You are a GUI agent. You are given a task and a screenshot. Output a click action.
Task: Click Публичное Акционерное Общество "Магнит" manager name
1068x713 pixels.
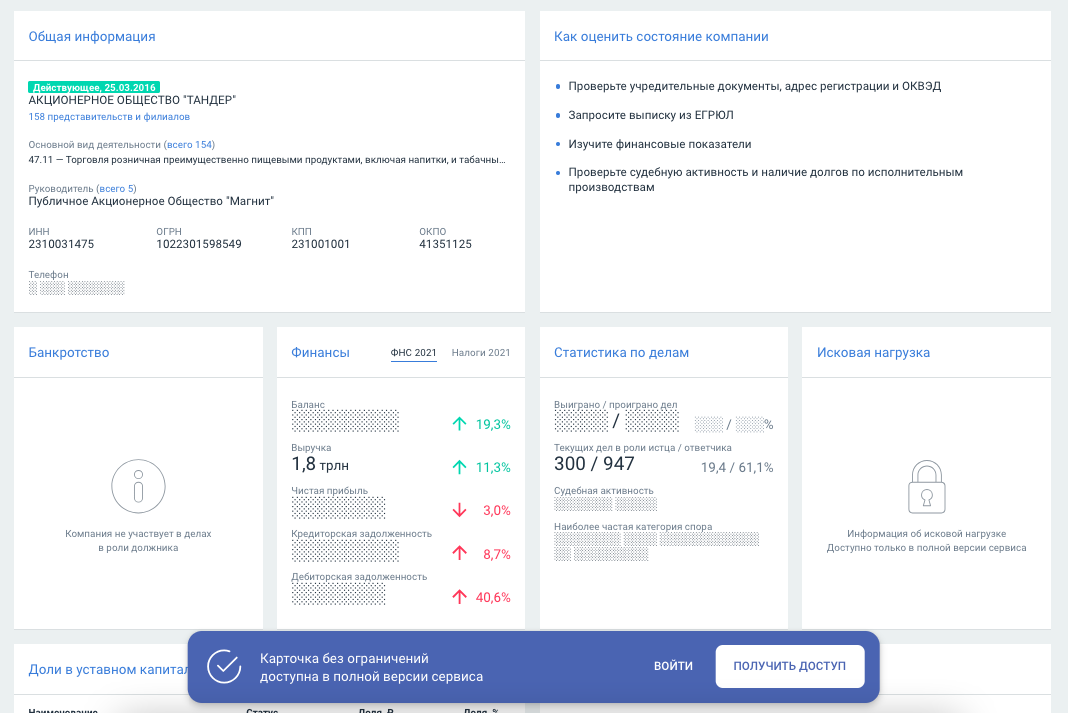(x=151, y=201)
